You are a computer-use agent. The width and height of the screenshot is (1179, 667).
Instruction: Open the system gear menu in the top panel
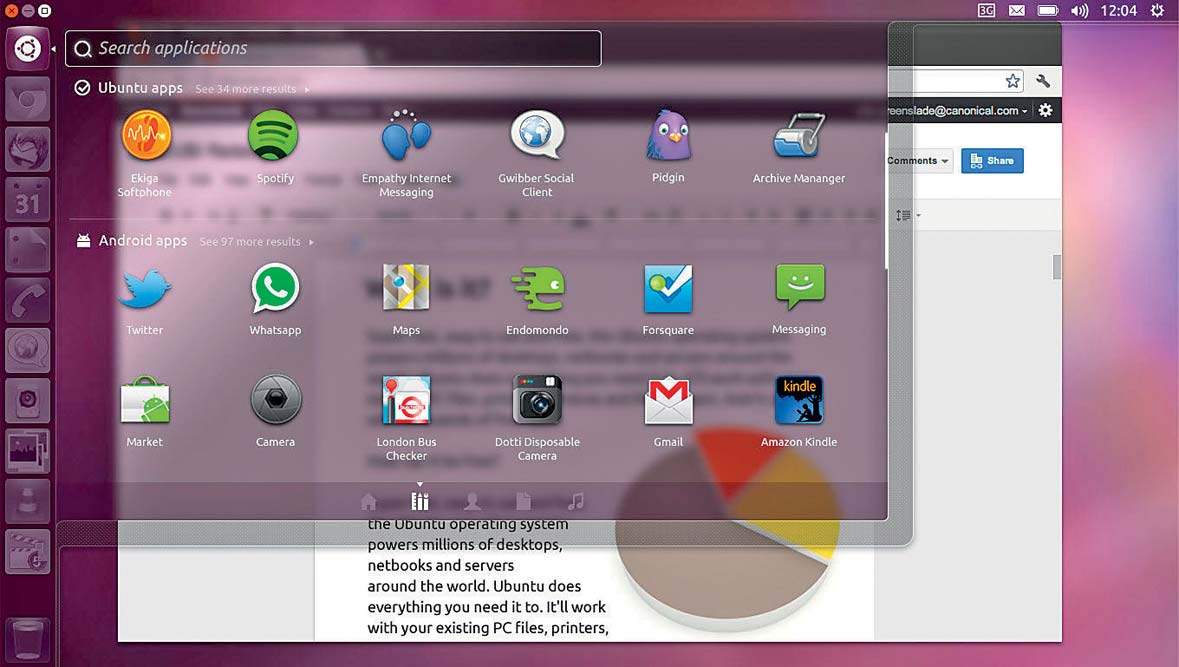point(1157,11)
